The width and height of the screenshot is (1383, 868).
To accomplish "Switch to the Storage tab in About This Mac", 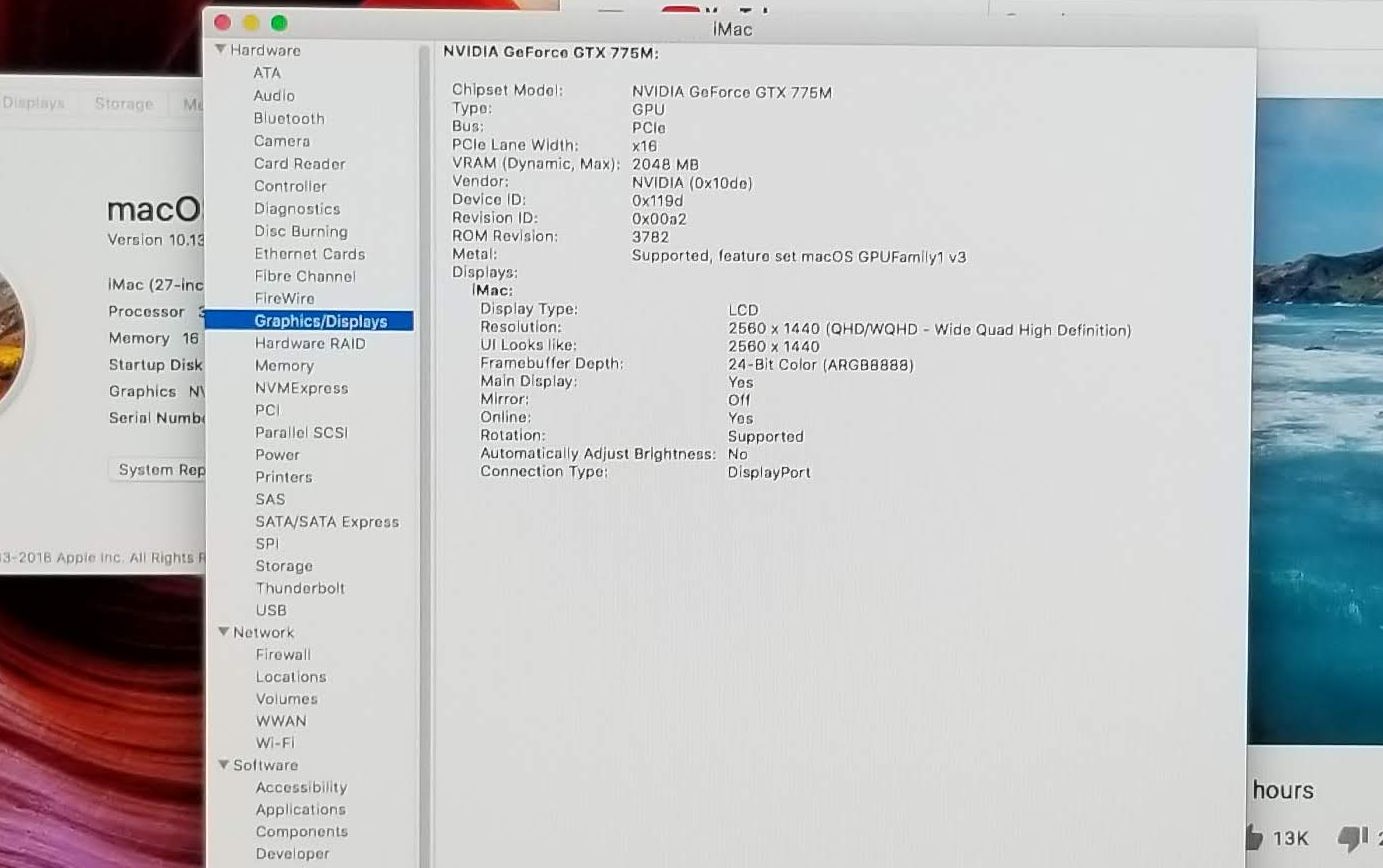I will point(124,104).
